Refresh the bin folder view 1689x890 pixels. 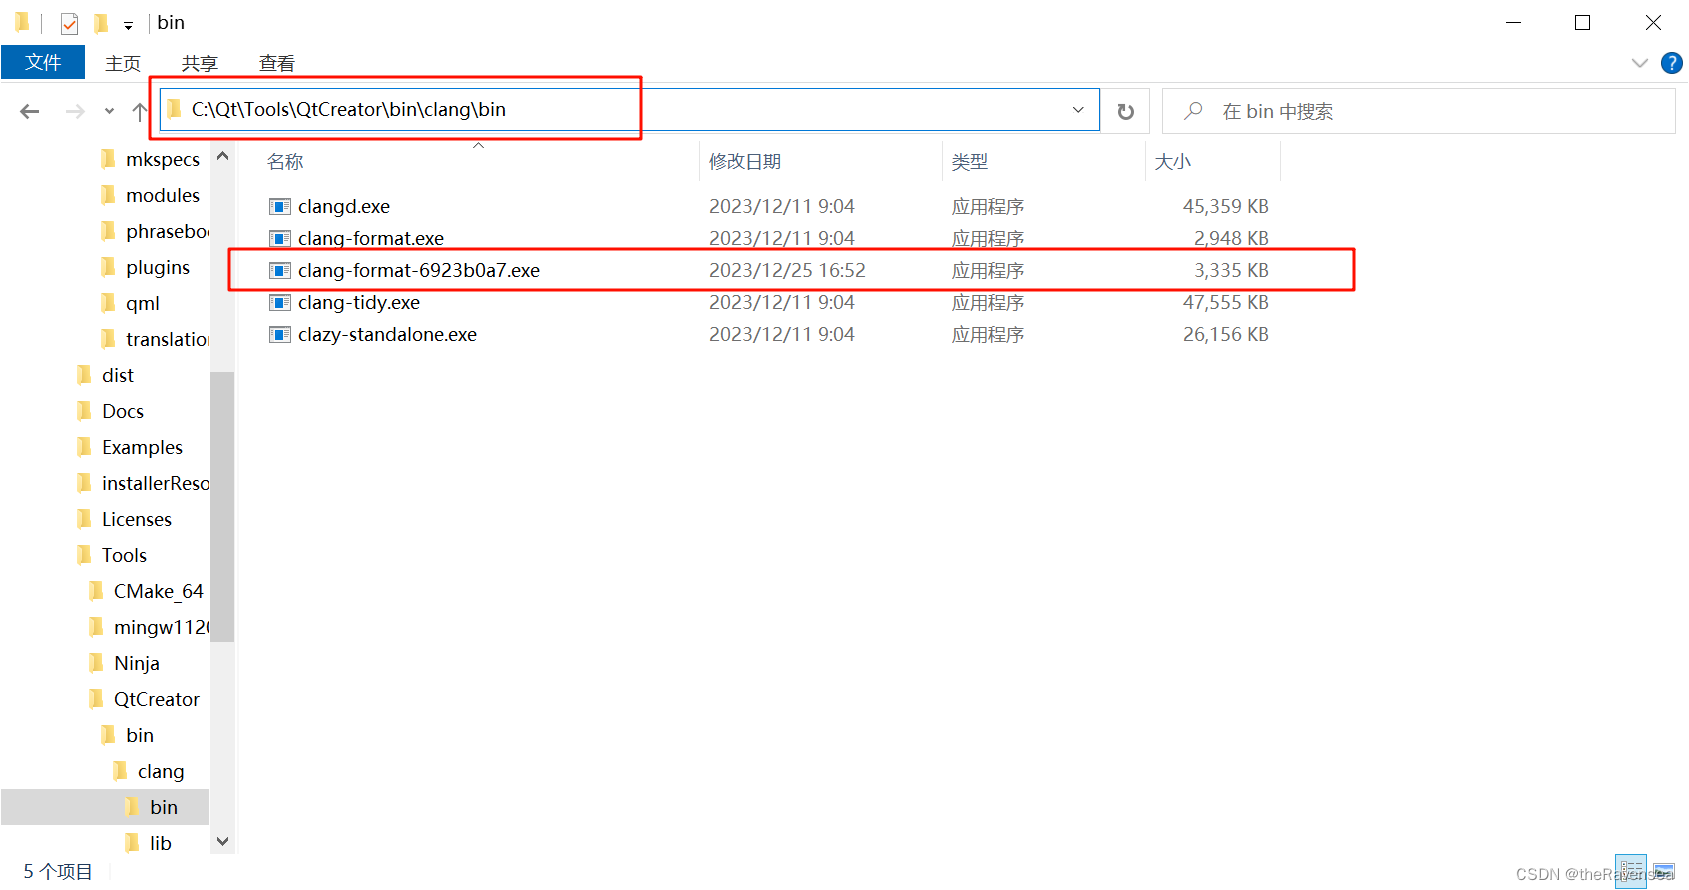1126,111
